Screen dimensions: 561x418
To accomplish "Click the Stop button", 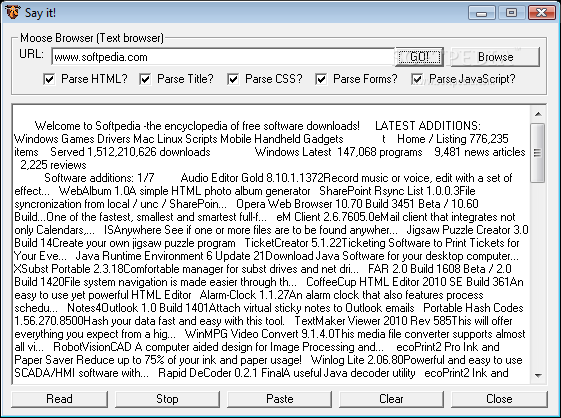I will pos(167,399).
